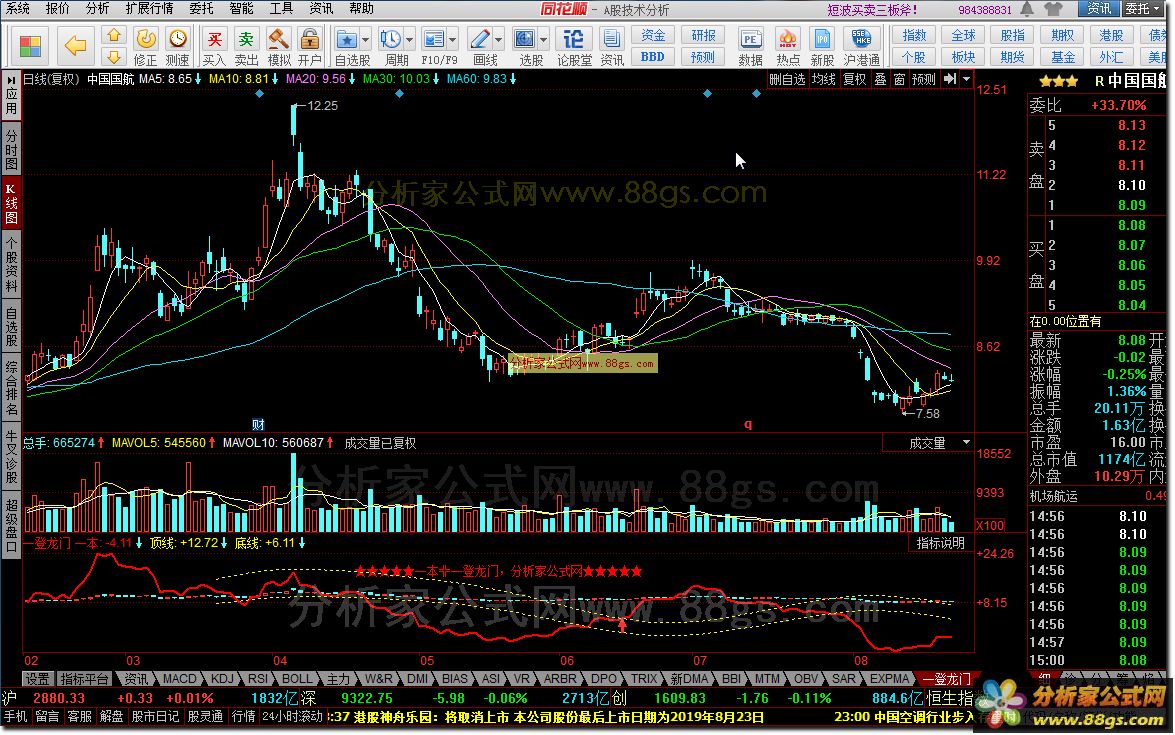Viewport: 1175px width, 735px height.
Task: Expand the 周期 dropdown arrow
Action: coord(409,39)
